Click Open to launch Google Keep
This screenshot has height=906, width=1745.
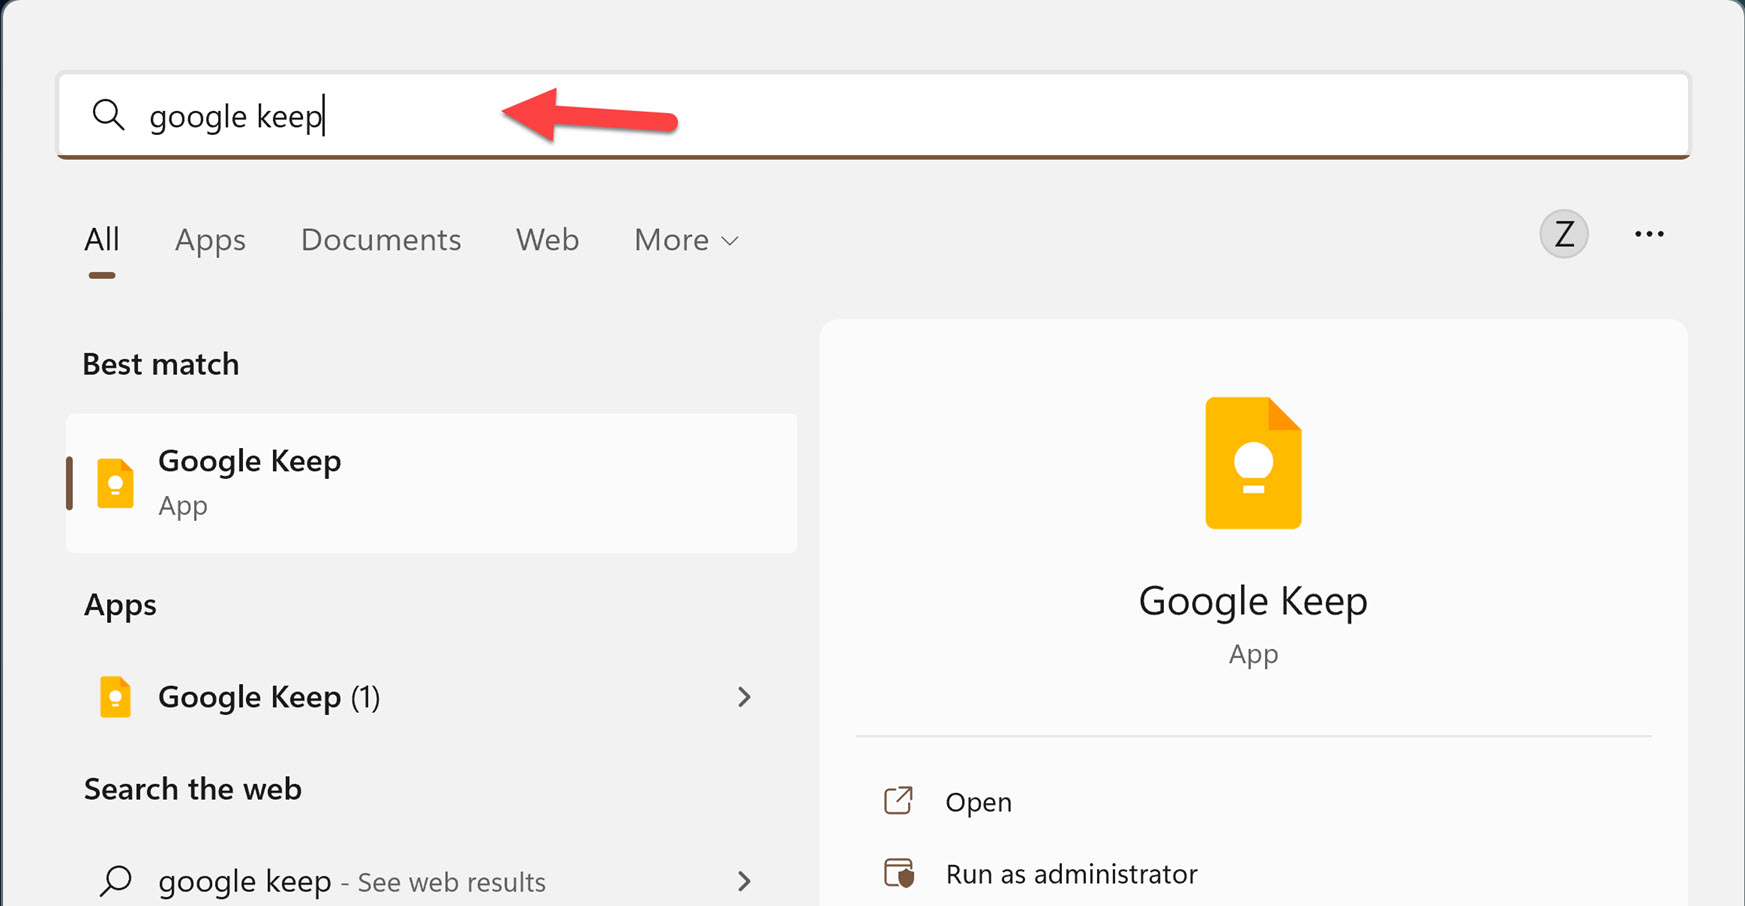pos(977,801)
